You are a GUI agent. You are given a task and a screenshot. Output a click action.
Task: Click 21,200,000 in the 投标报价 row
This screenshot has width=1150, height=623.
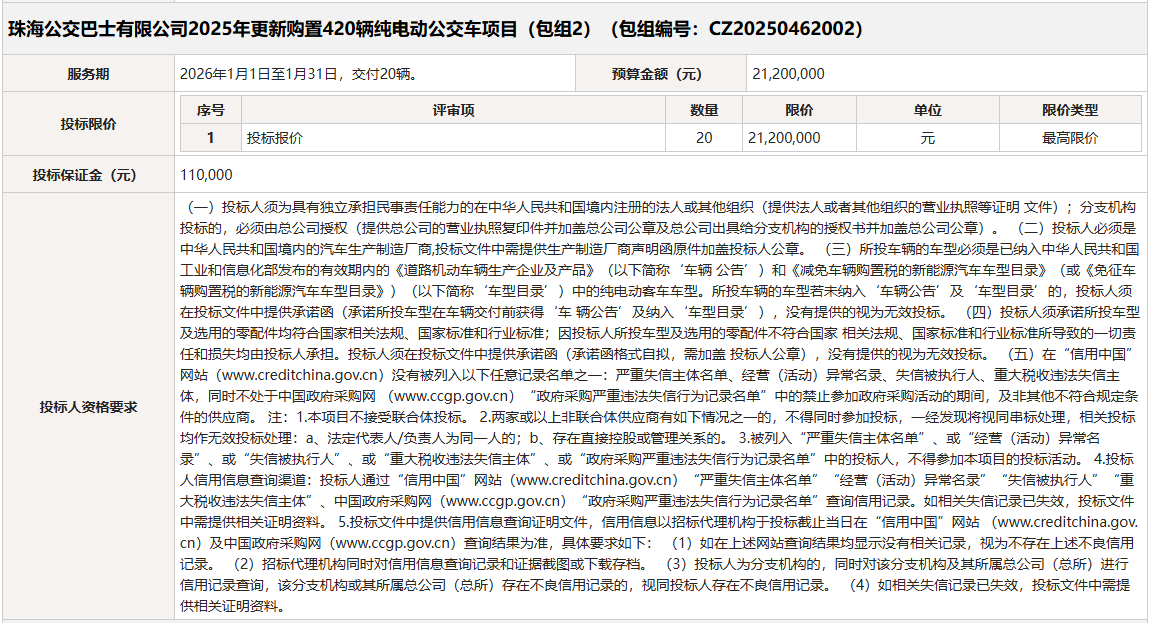pos(799,138)
